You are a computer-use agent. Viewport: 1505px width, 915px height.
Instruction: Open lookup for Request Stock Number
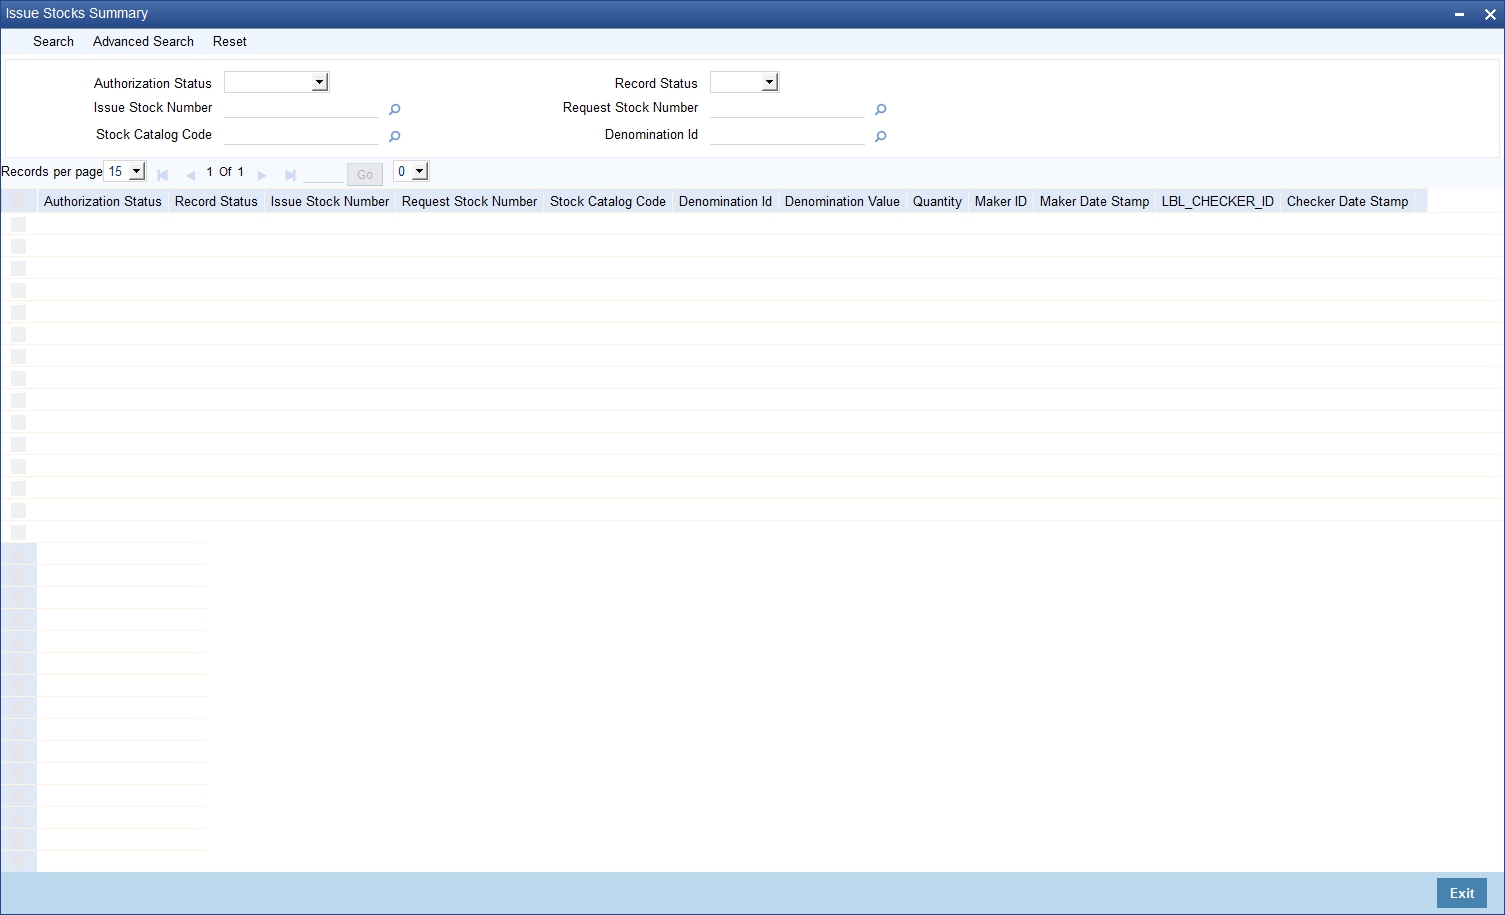[880, 110]
